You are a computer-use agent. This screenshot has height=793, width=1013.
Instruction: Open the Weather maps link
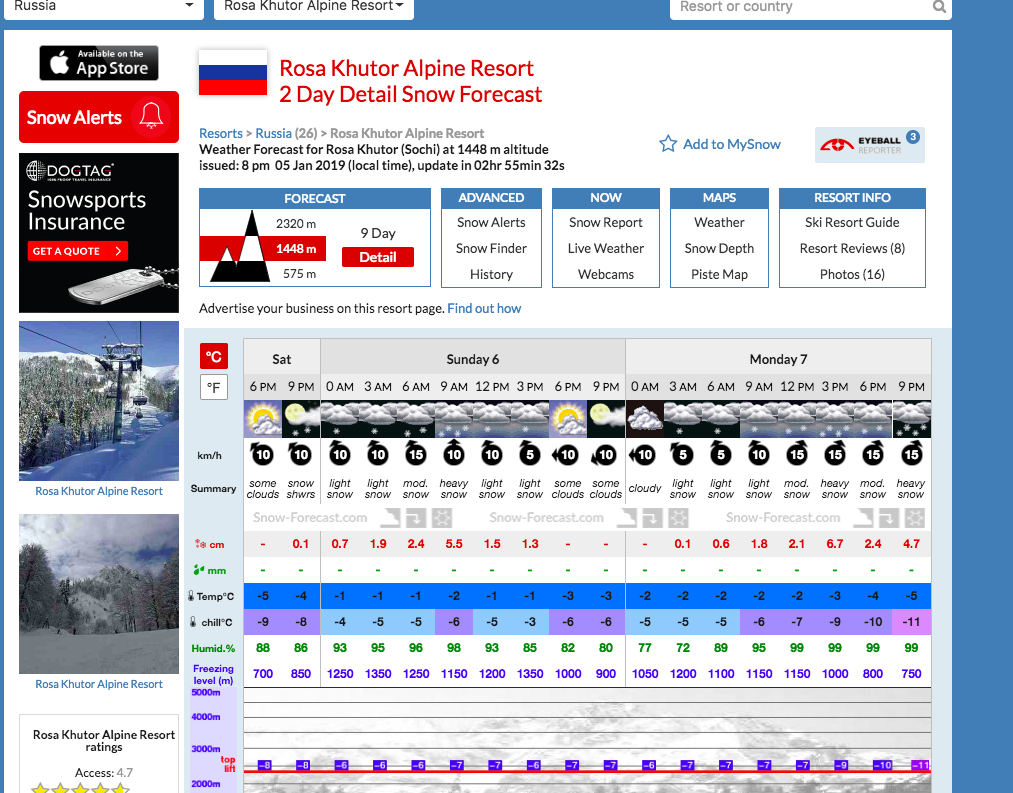pos(719,222)
